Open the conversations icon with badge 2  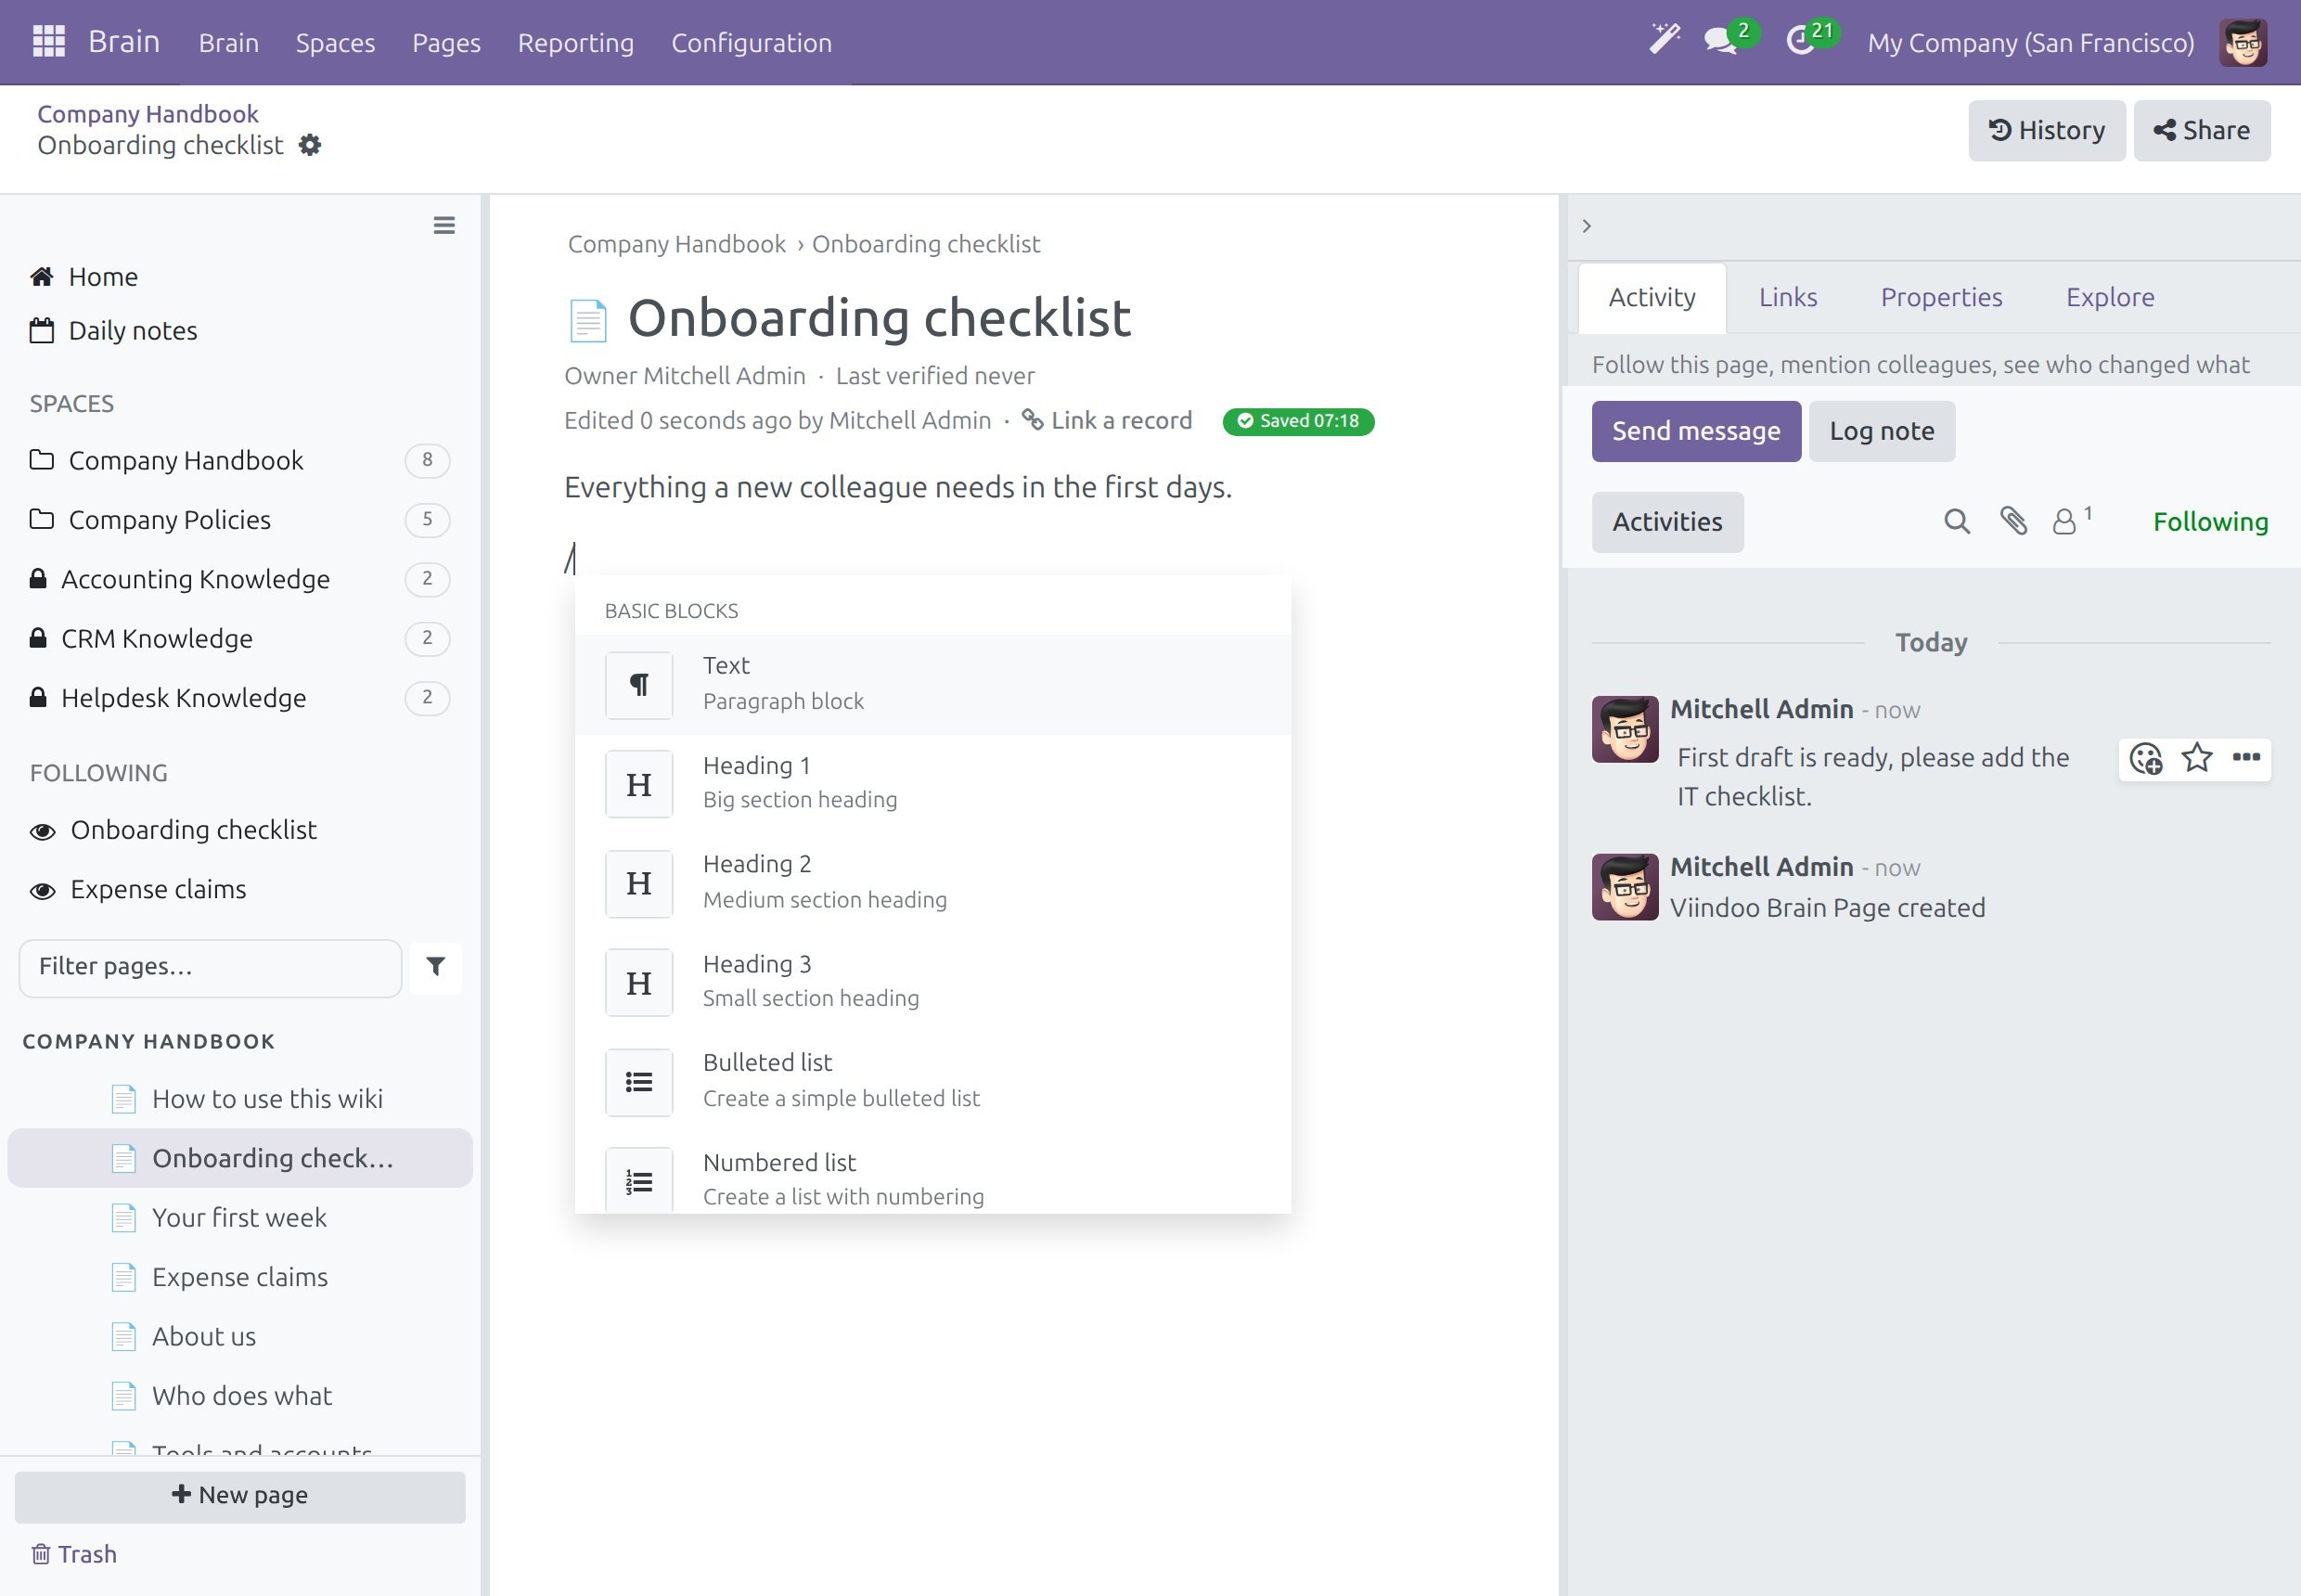point(1729,40)
